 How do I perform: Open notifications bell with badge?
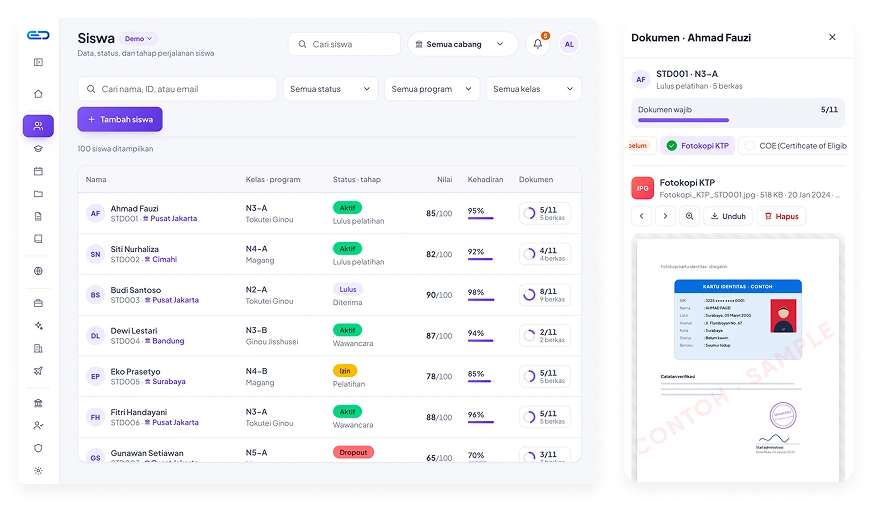pyautogui.click(x=538, y=44)
